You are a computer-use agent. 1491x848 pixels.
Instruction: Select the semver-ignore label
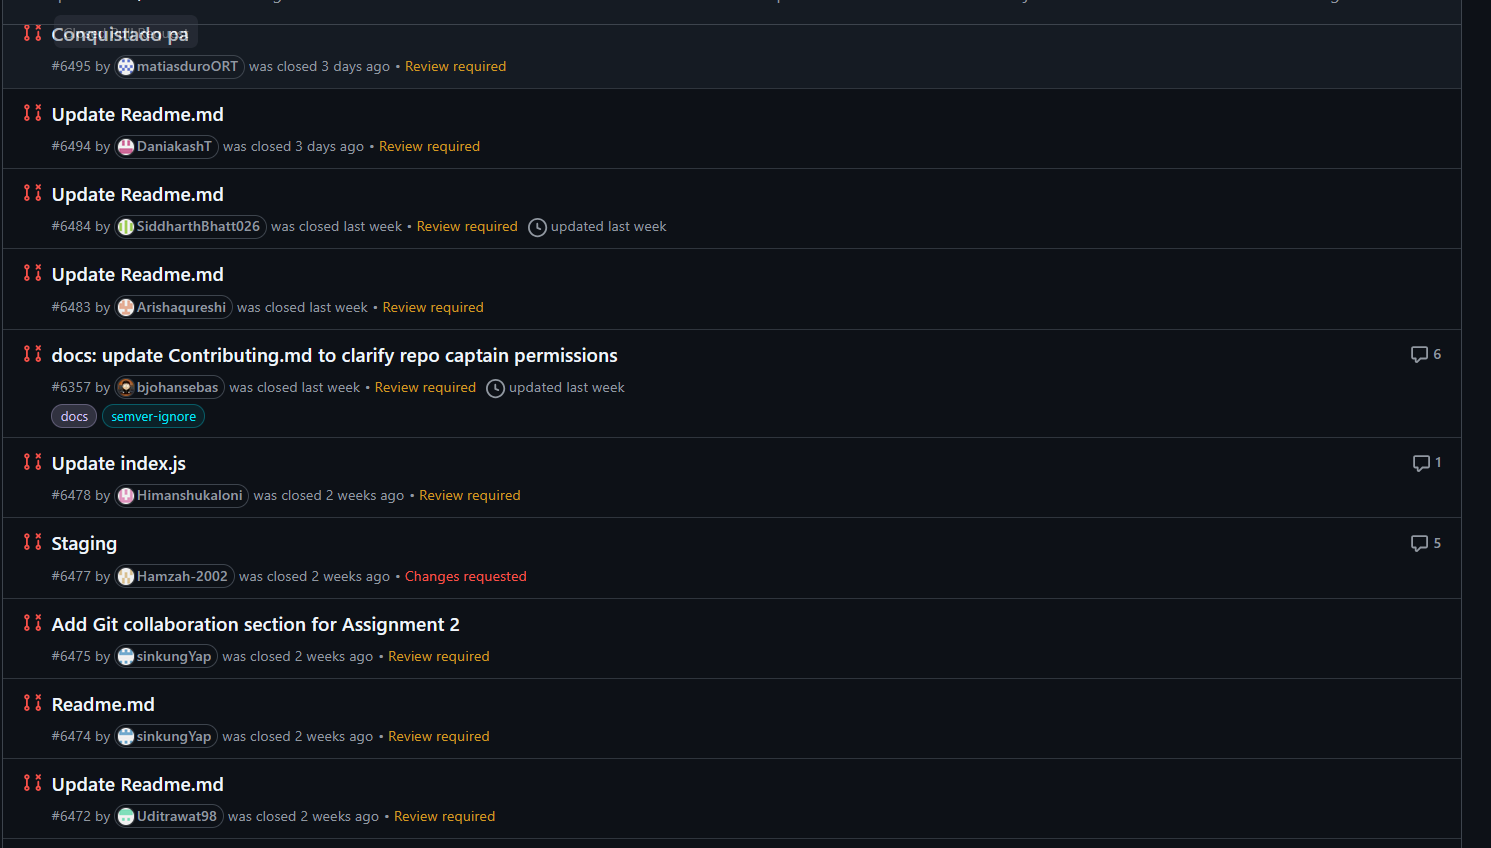pos(153,417)
